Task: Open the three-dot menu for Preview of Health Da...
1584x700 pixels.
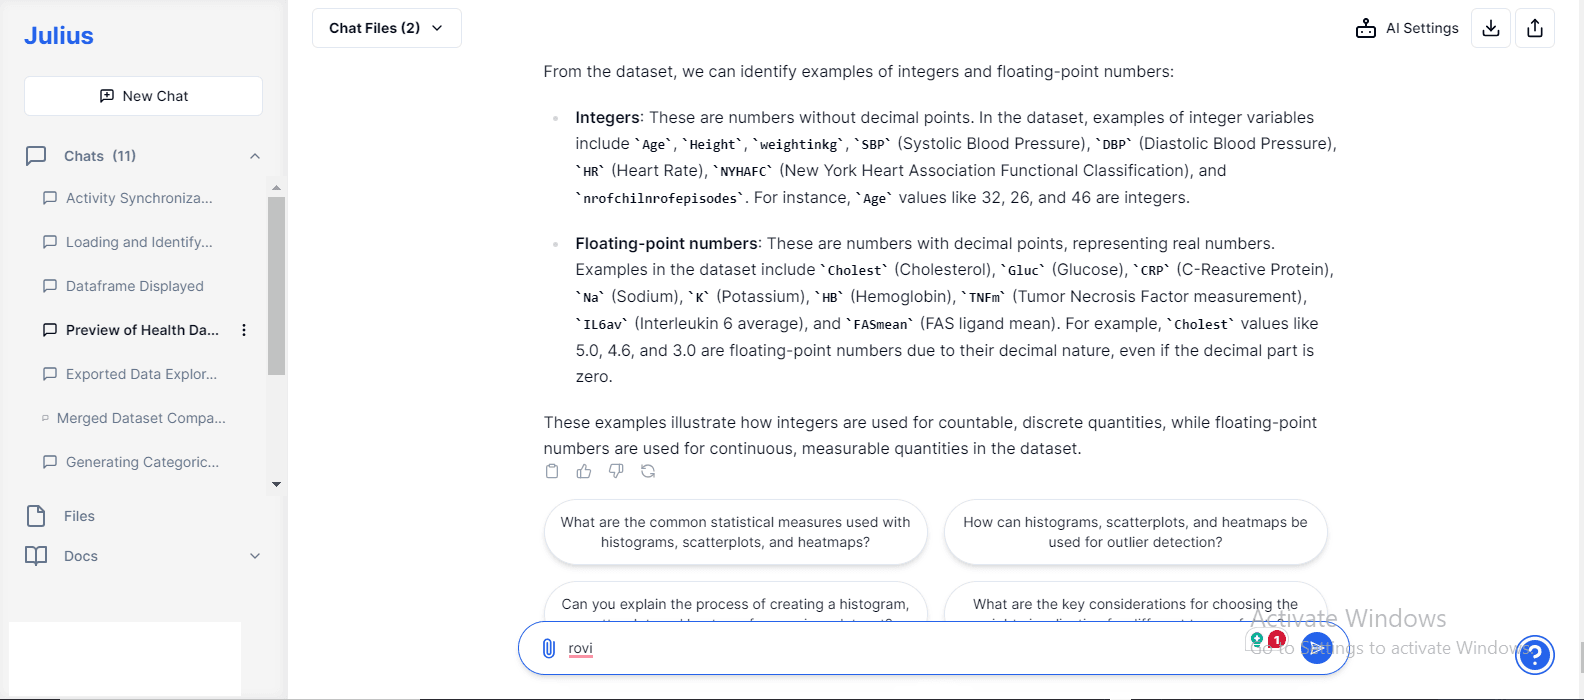Action: click(244, 330)
